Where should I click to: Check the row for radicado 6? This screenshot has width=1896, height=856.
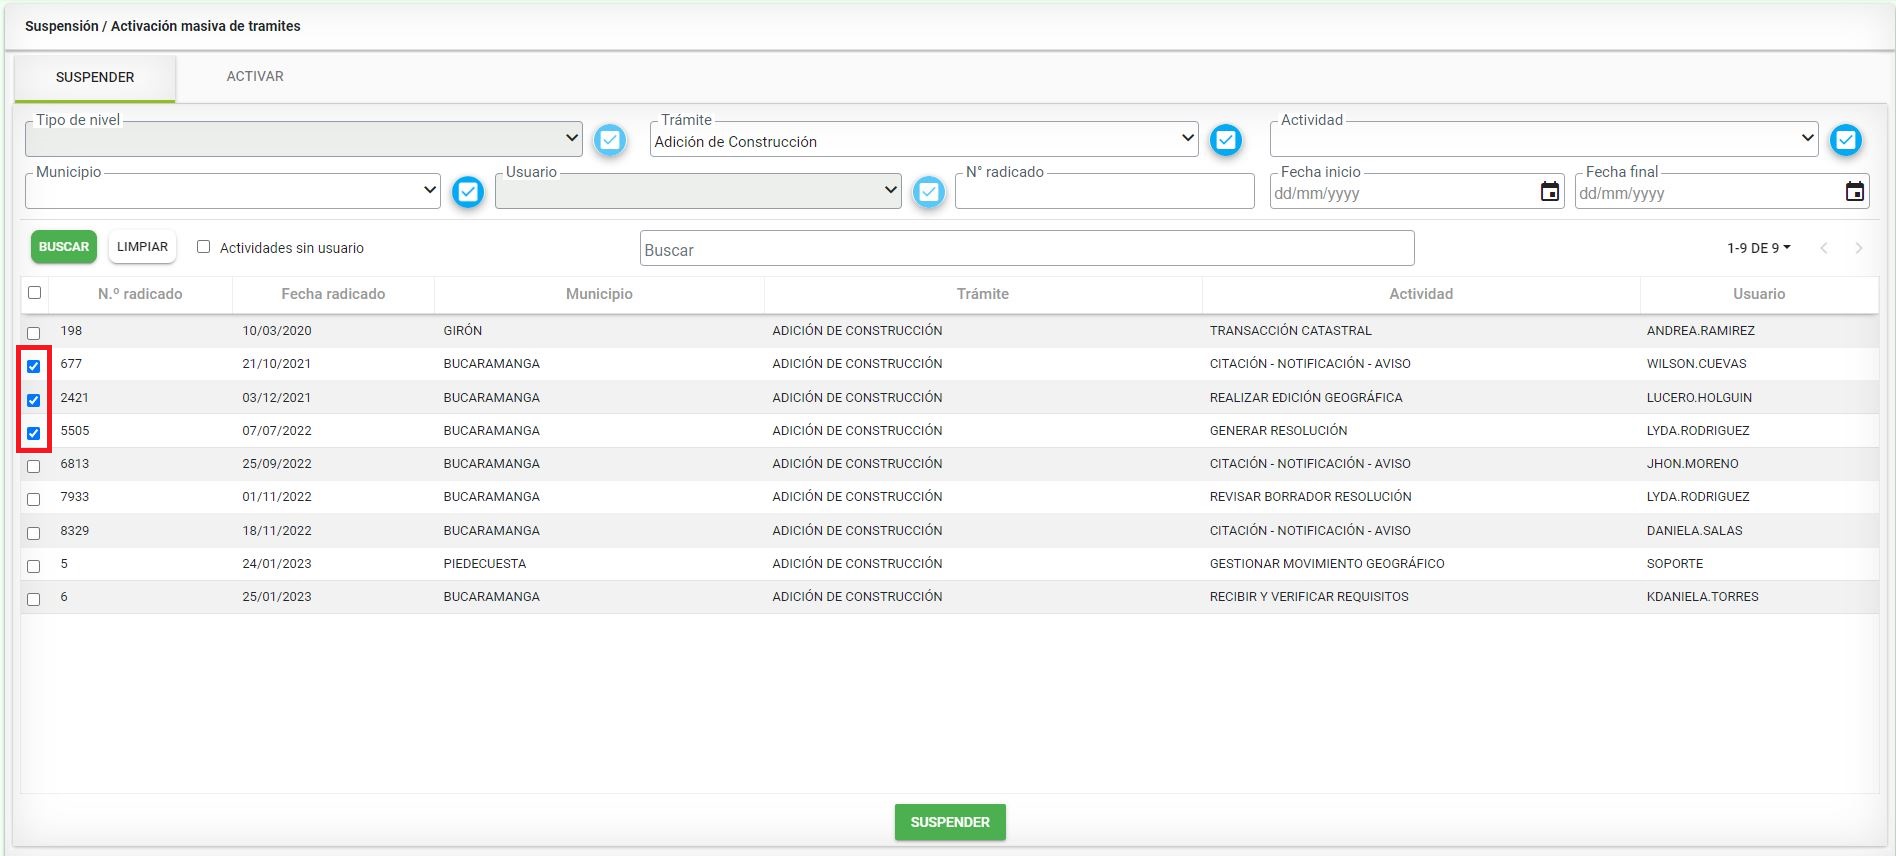tap(34, 599)
